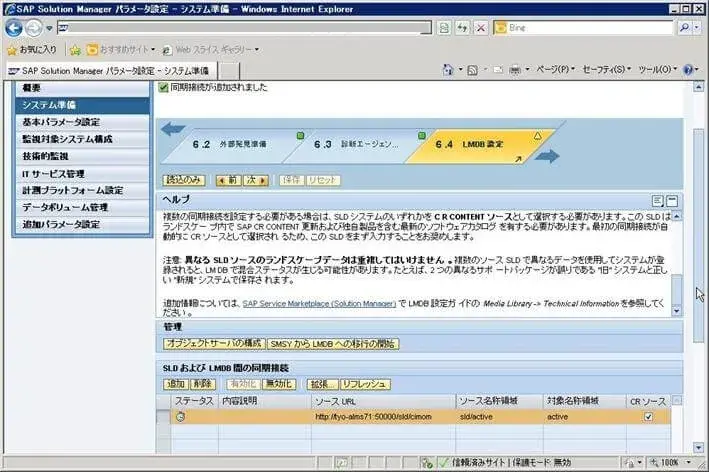Screen dimensions: 709x472
Task: Click the 前 previous step button
Action: [229, 180]
